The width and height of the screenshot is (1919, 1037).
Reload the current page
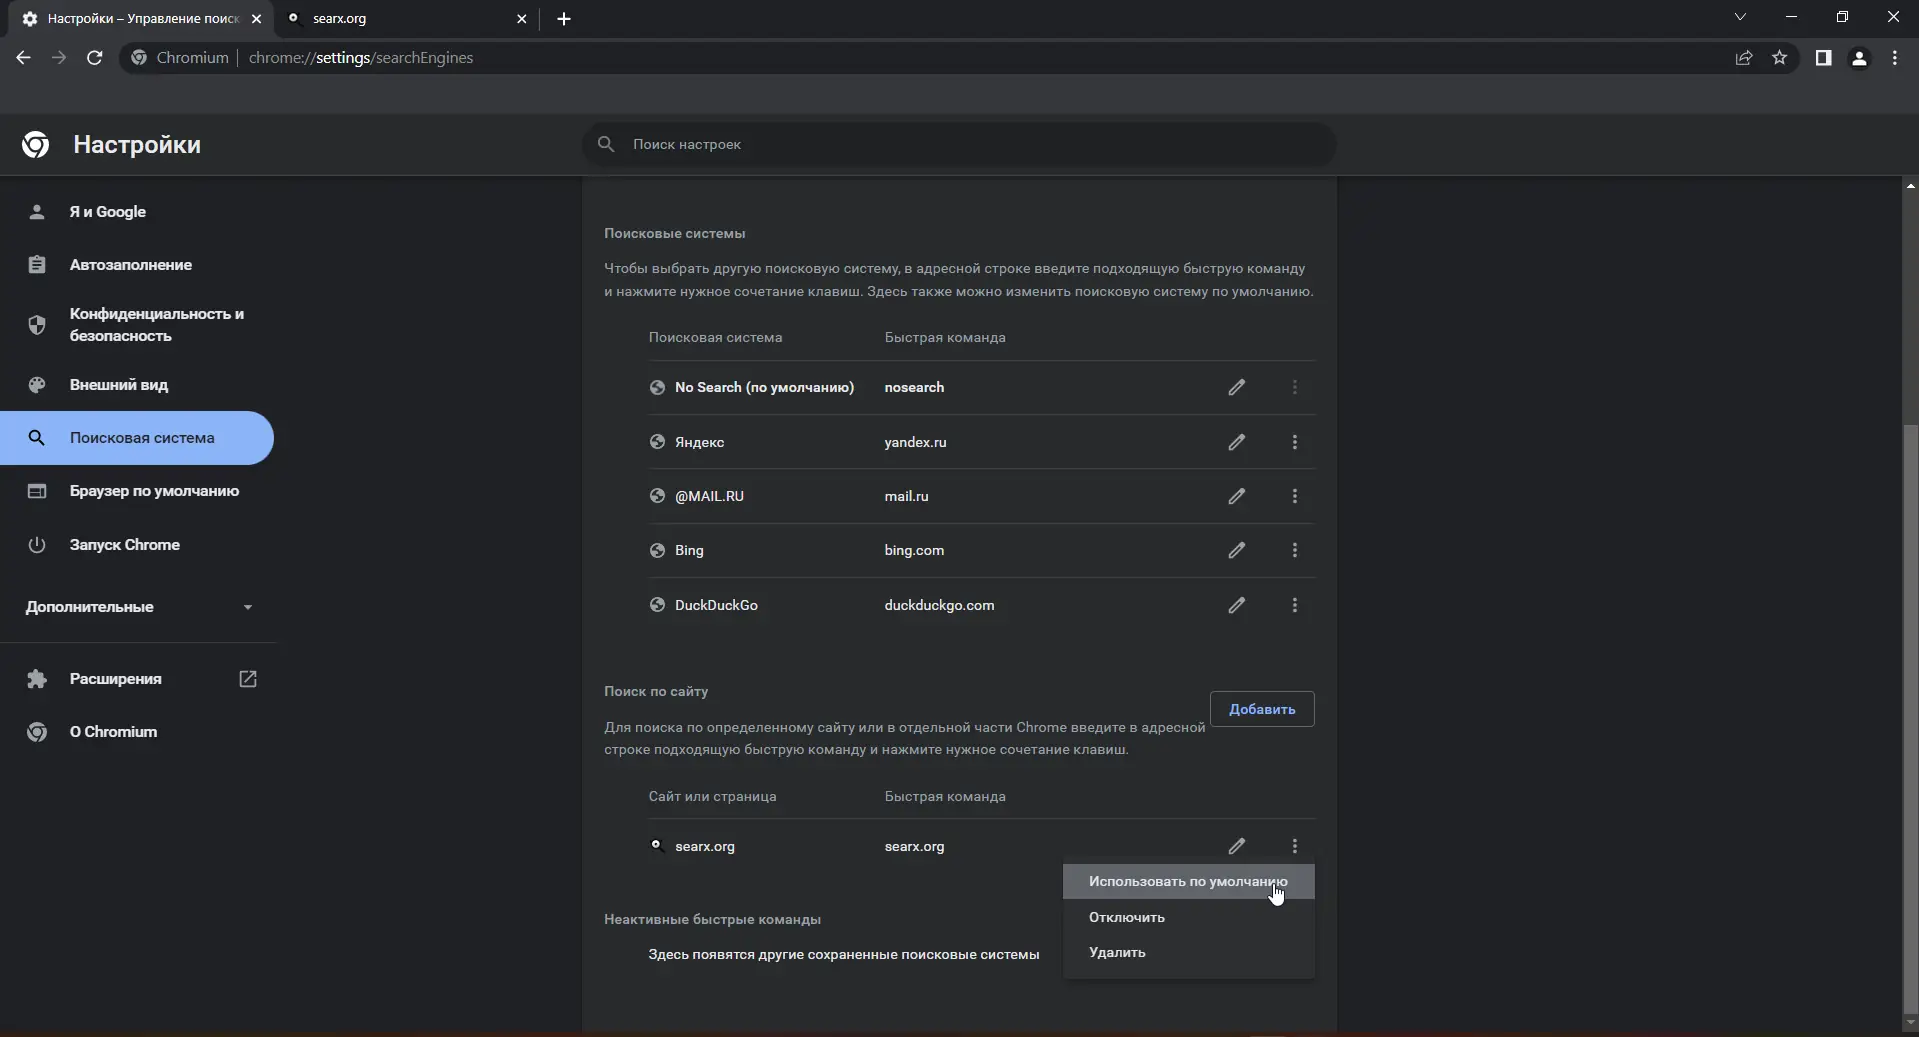click(x=95, y=58)
